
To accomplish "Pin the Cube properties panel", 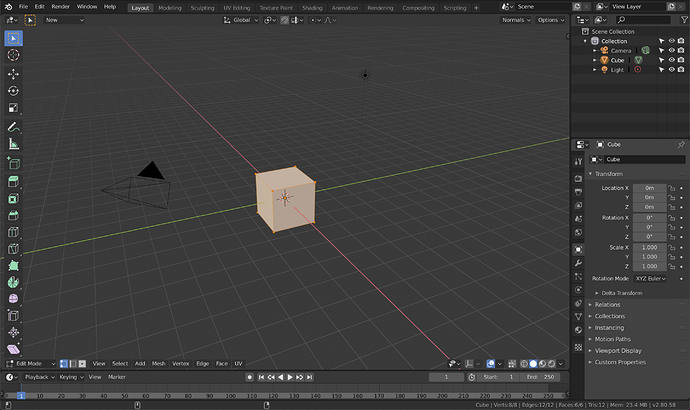I will [681, 144].
